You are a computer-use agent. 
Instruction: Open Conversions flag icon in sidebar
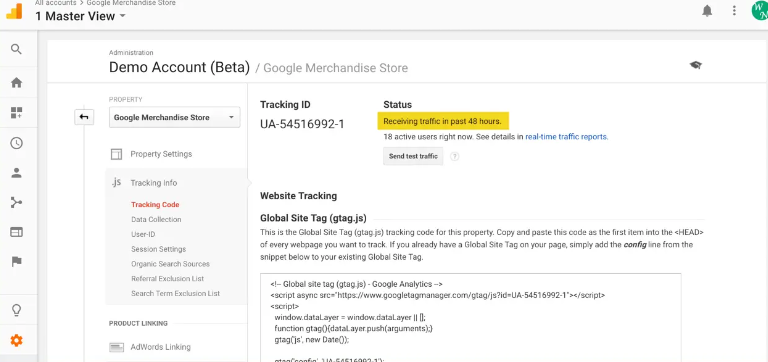click(x=17, y=262)
